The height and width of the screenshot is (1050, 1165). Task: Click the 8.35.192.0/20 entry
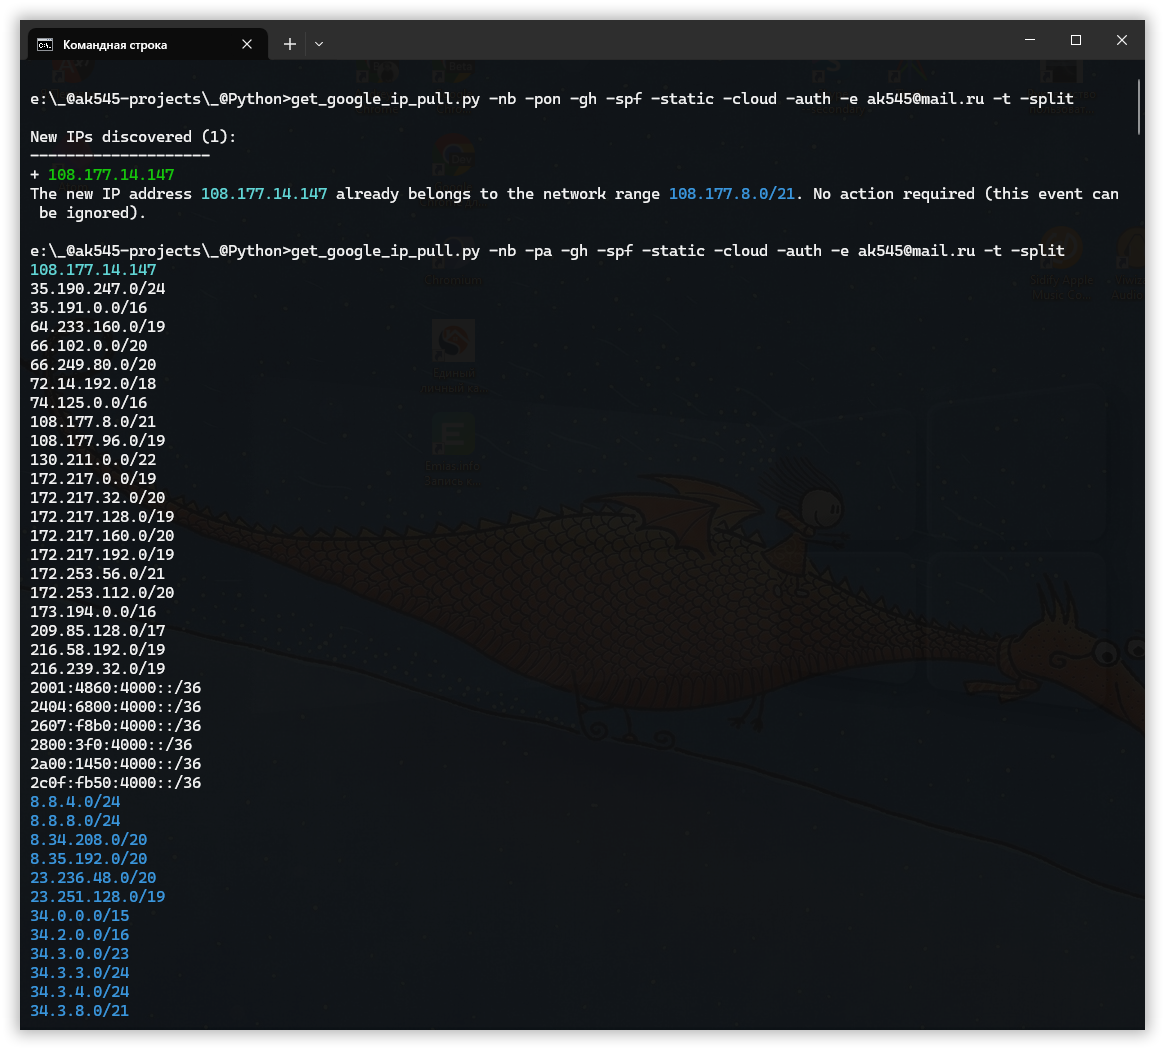88,859
